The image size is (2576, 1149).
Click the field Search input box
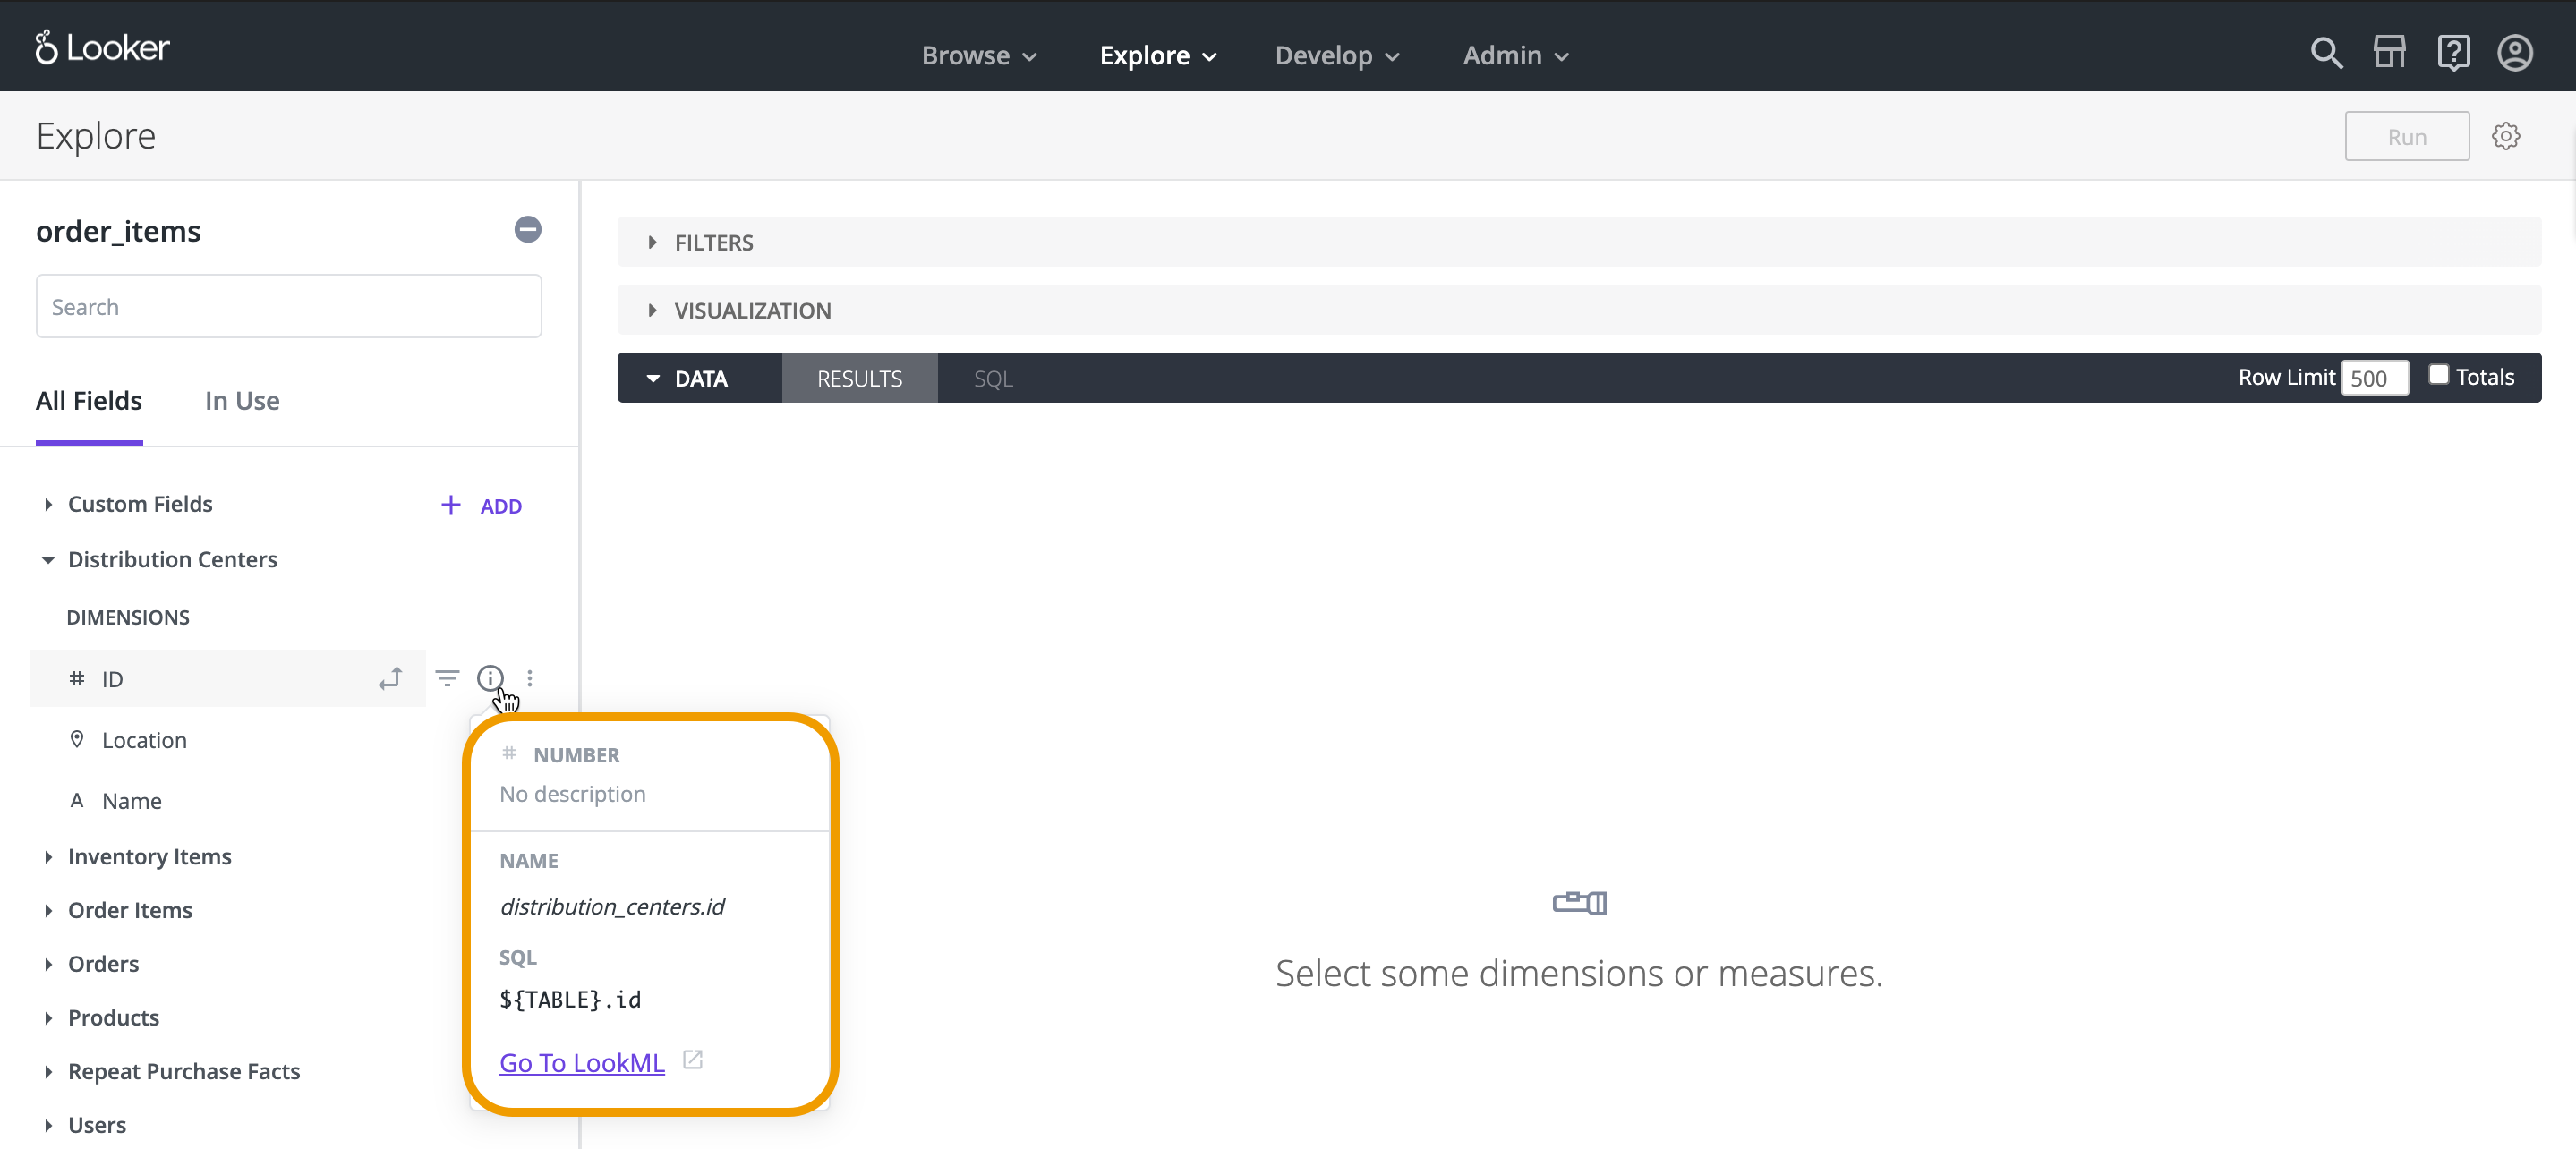coord(289,307)
